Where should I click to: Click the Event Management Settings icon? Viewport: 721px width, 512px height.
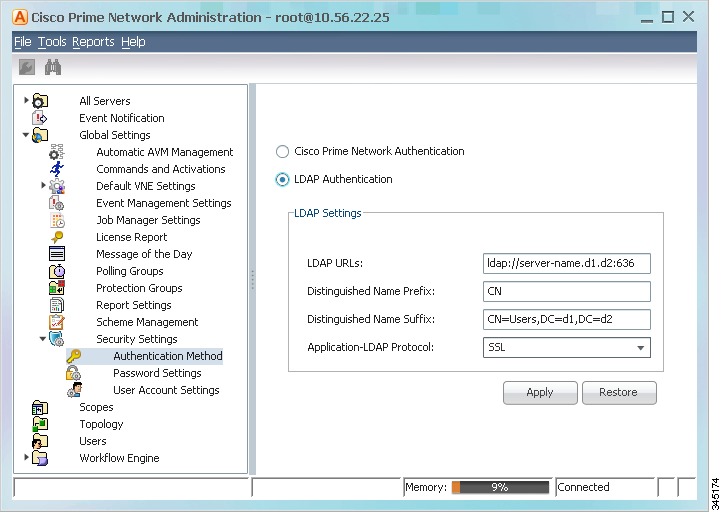(x=57, y=203)
